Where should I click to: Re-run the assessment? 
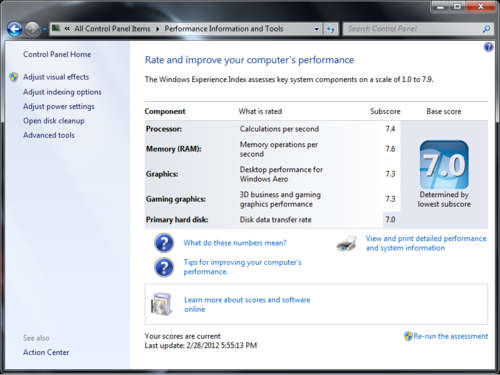pyautogui.click(x=450, y=336)
